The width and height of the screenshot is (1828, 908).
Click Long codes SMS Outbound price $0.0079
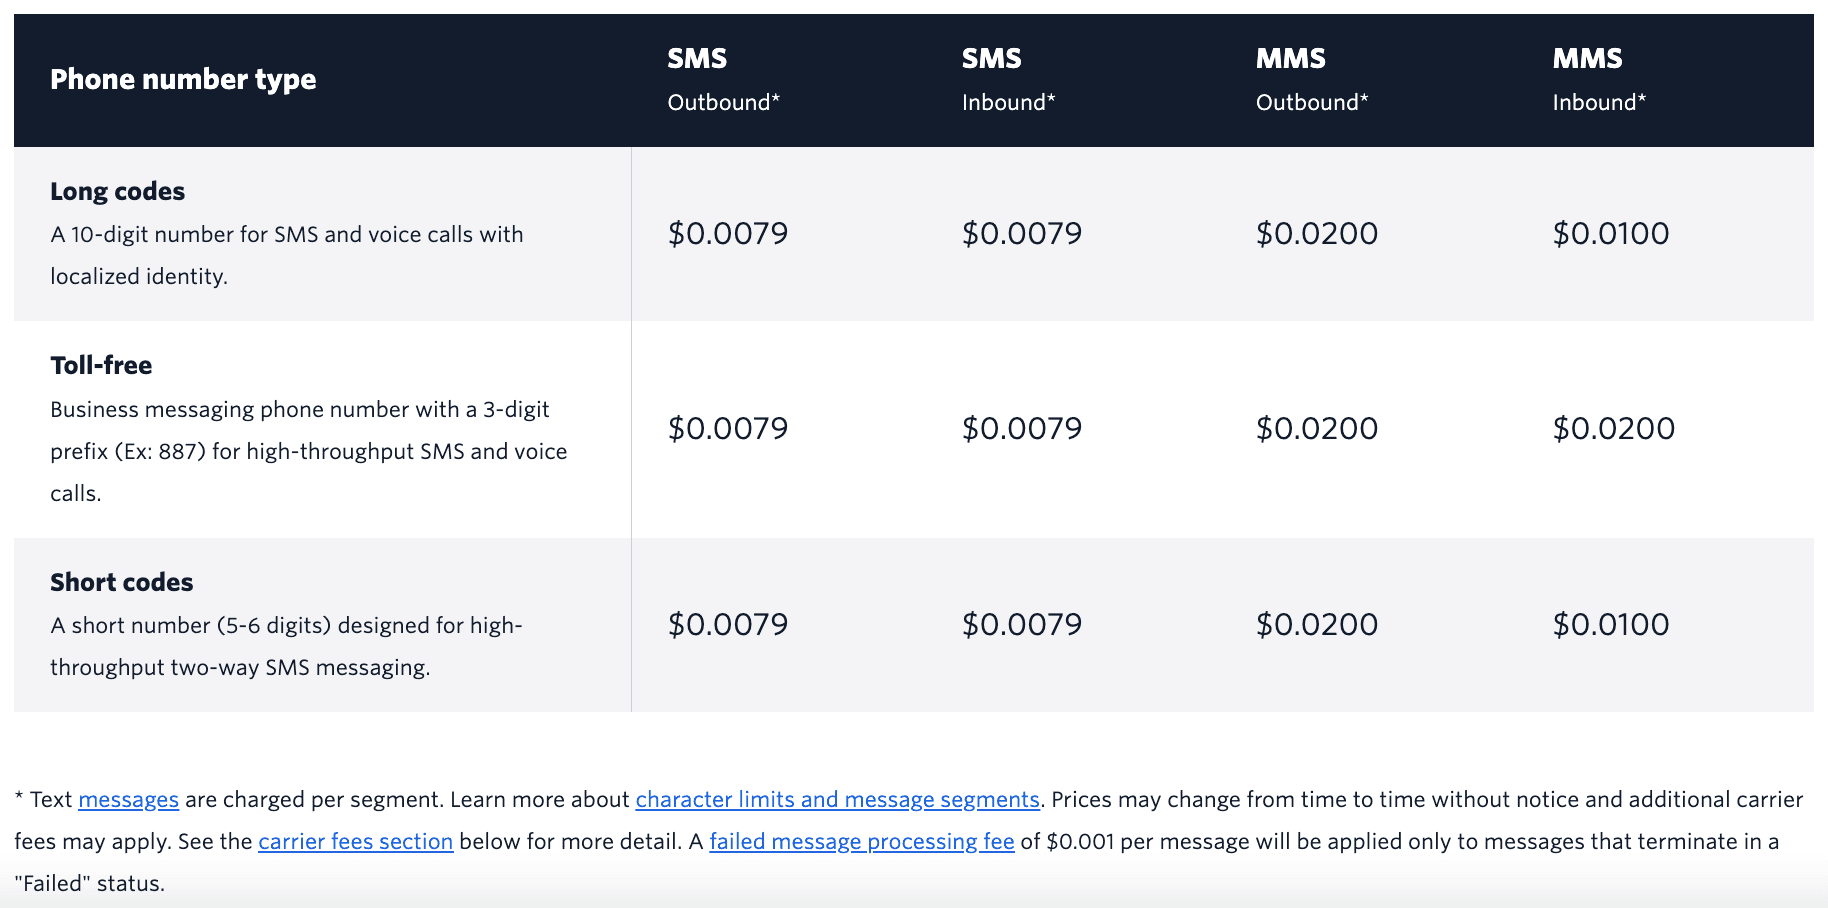pyautogui.click(x=728, y=233)
